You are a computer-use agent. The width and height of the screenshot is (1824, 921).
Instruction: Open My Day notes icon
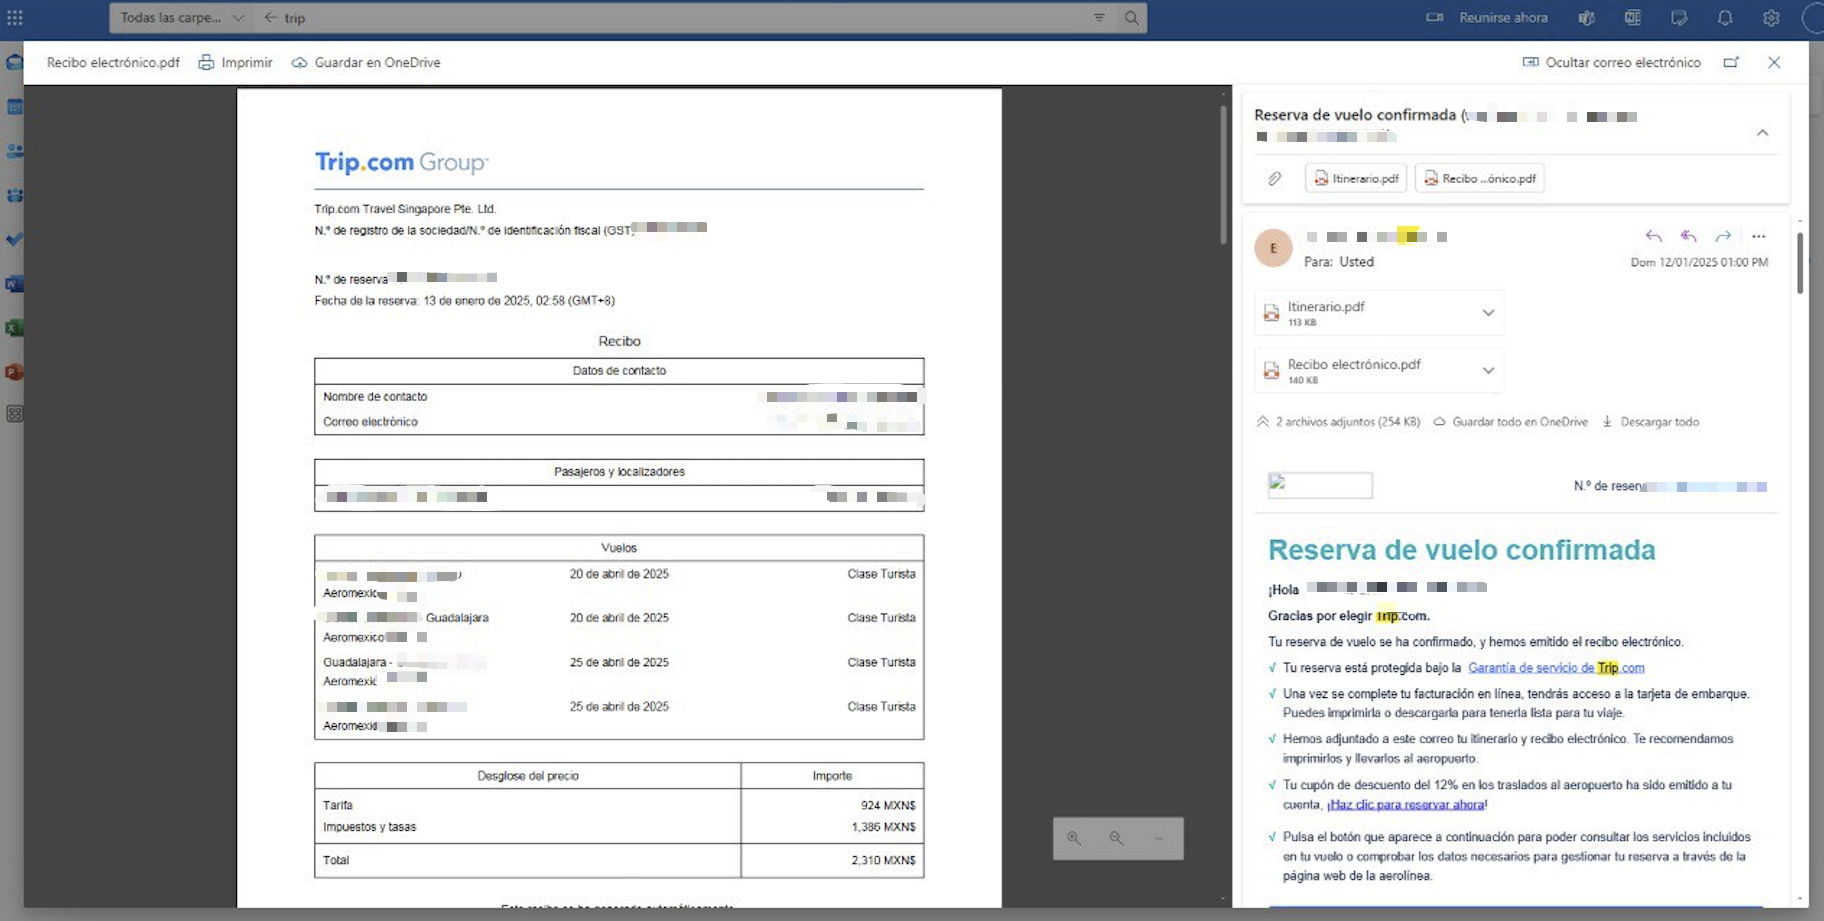point(1679,18)
